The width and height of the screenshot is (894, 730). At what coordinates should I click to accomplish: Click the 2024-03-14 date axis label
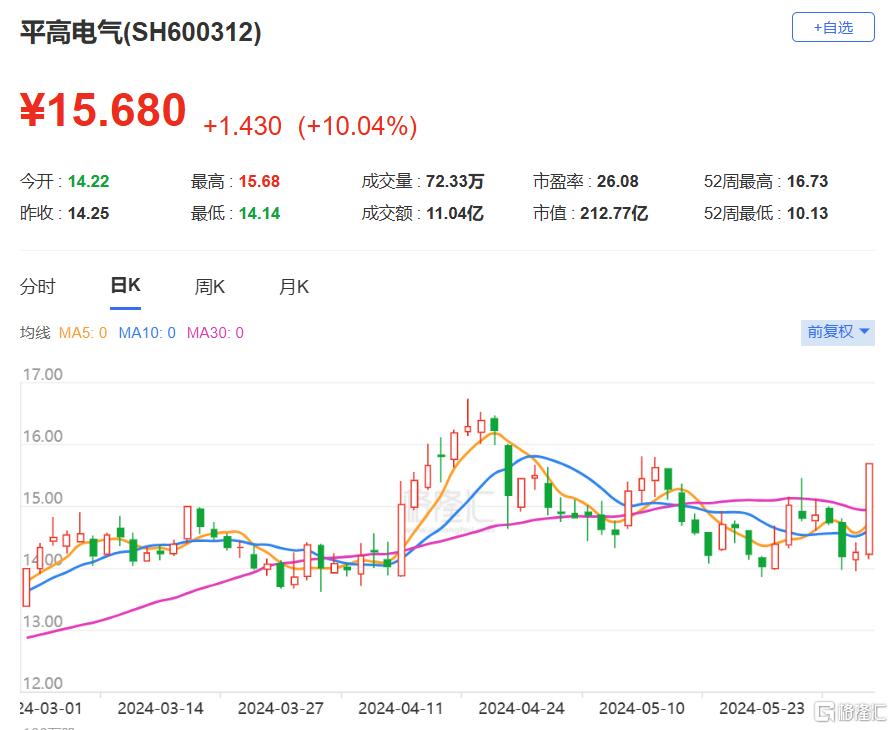click(x=160, y=709)
